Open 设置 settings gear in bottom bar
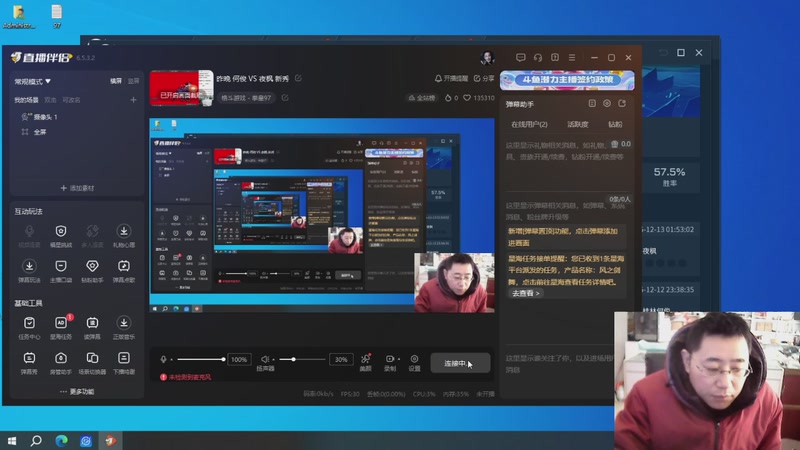Image resolution: width=800 pixels, height=450 pixels. click(414, 363)
